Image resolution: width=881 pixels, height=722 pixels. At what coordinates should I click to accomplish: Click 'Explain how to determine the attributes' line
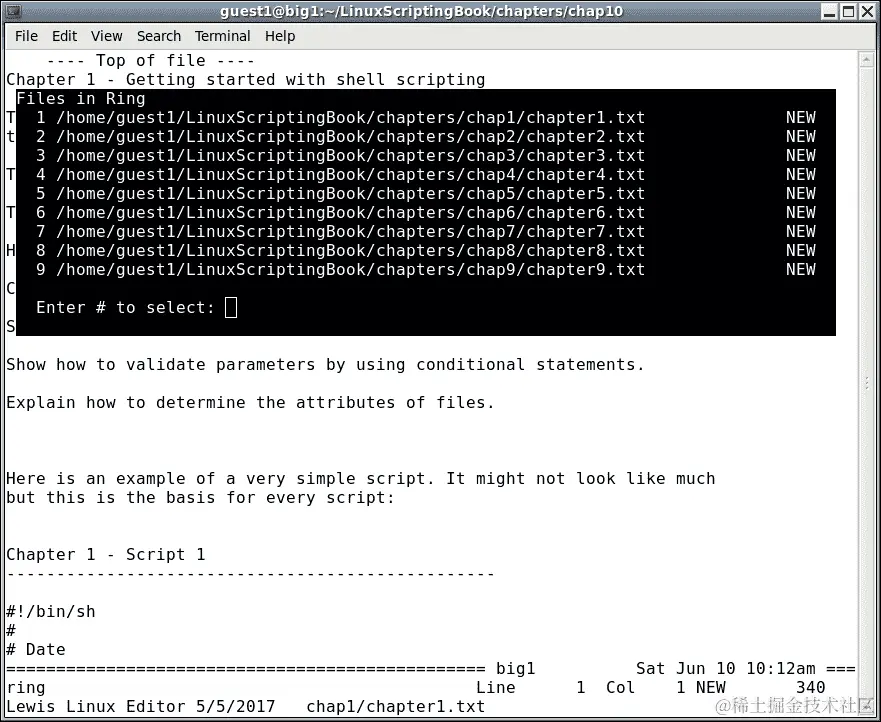pos(250,403)
